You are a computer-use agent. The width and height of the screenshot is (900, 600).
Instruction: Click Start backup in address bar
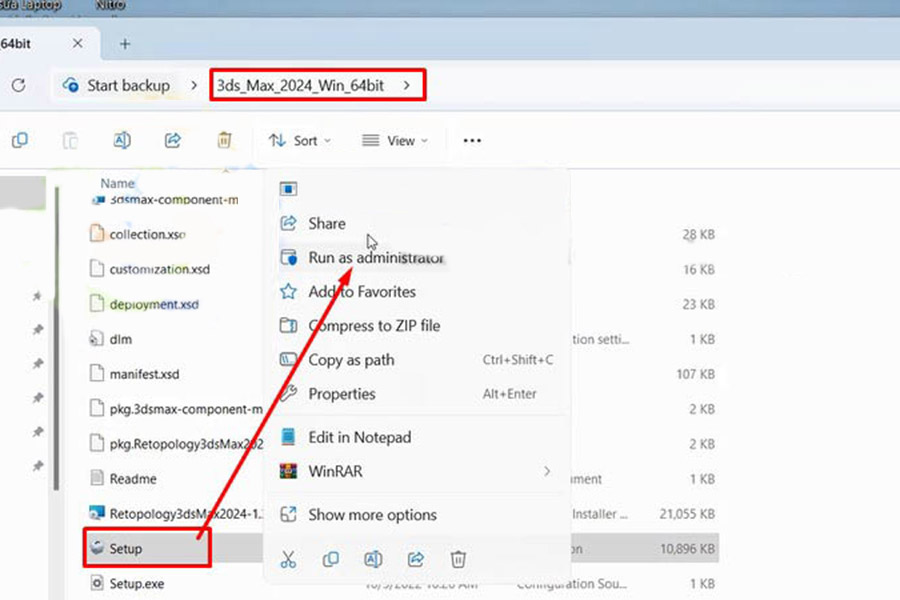(117, 85)
